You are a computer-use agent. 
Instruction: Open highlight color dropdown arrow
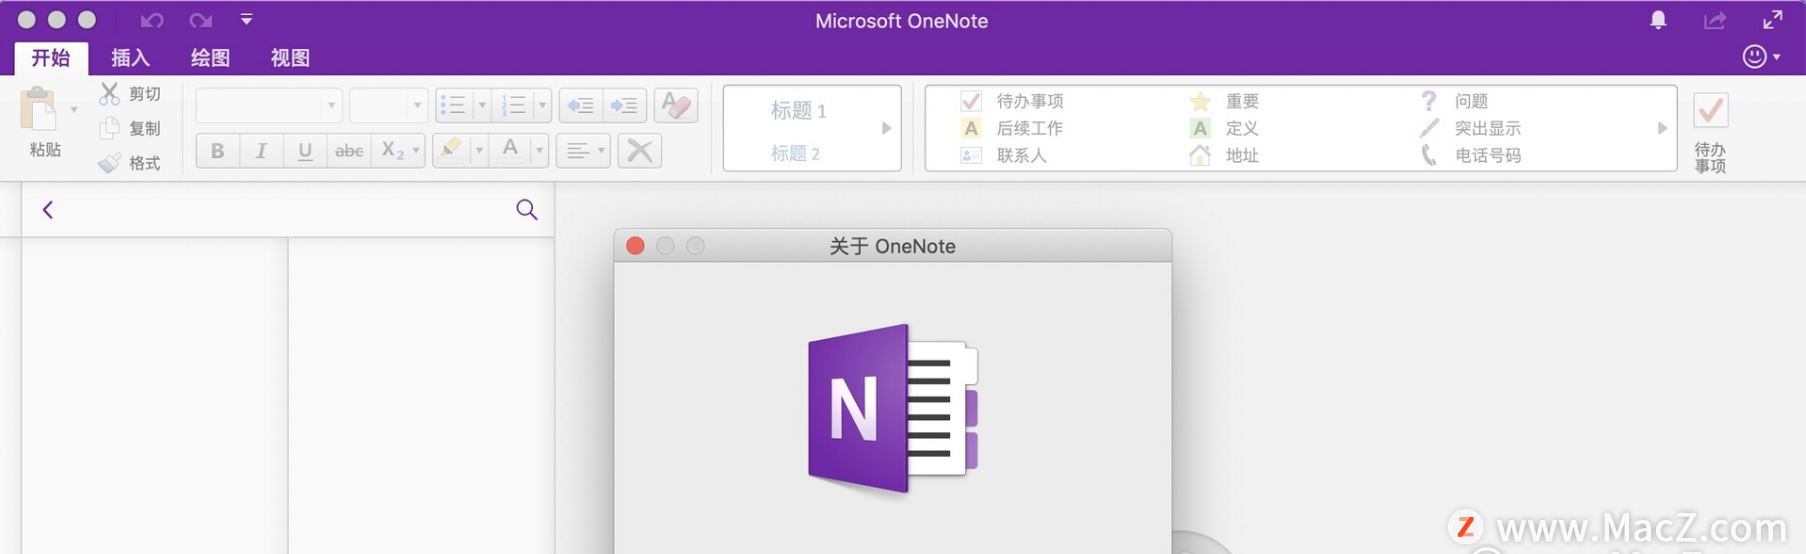(479, 151)
